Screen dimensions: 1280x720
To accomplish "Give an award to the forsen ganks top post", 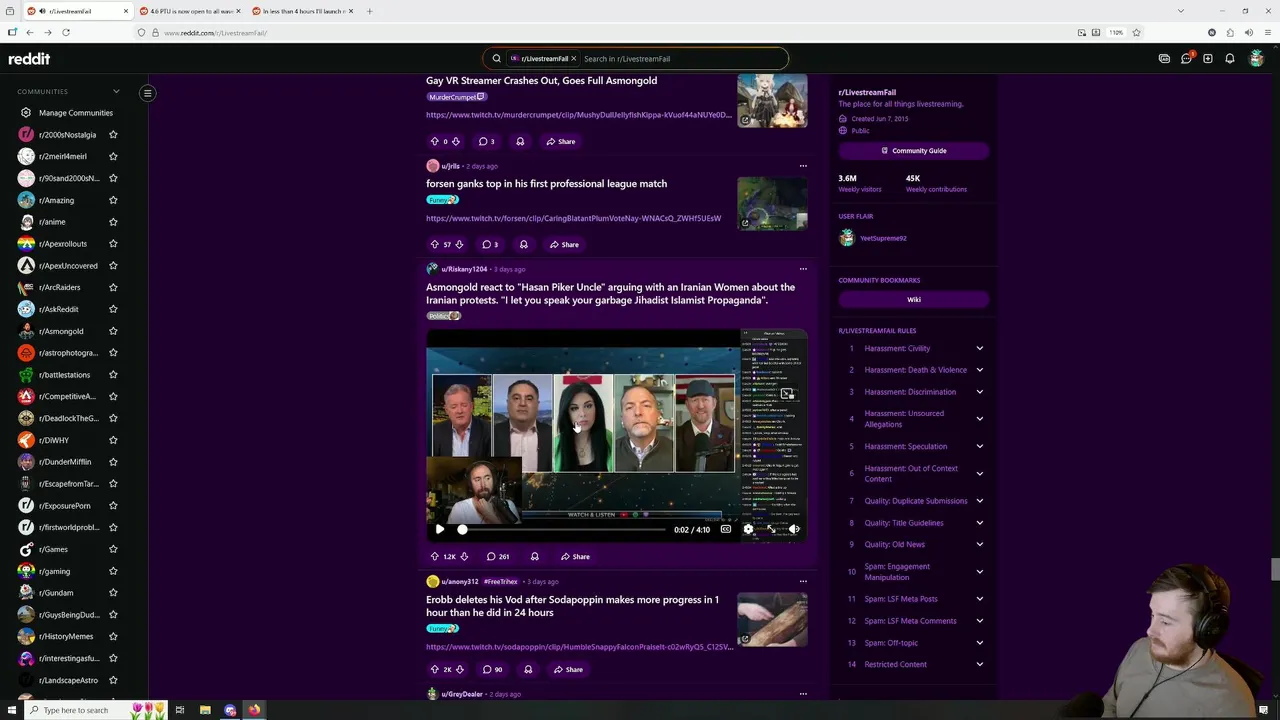I will pyautogui.click(x=523, y=244).
